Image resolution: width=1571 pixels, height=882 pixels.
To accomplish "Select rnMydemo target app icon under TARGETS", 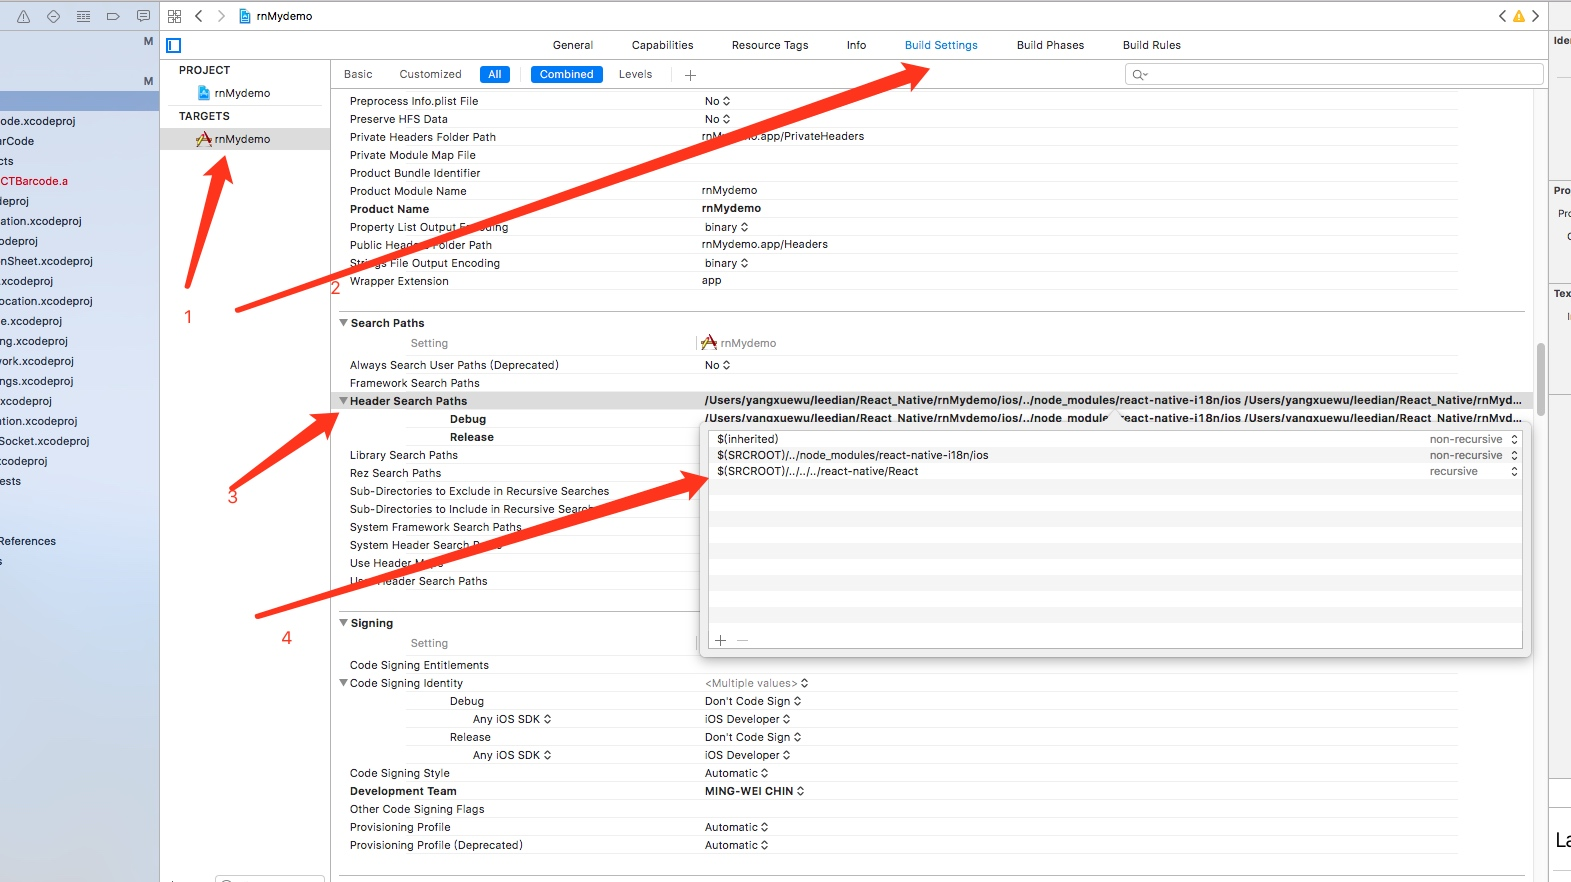I will coord(204,139).
